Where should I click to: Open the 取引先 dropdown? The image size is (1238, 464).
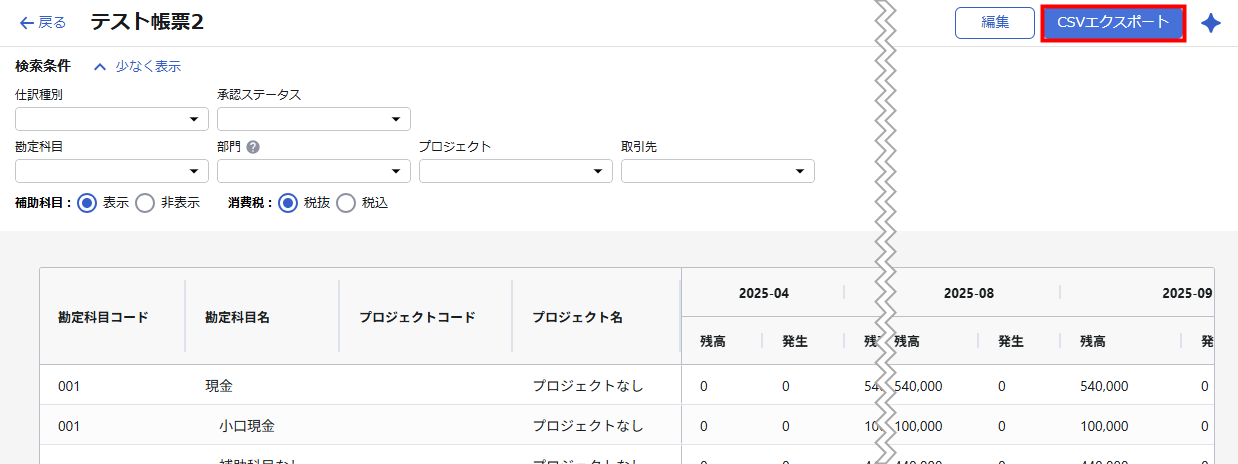(x=717, y=172)
